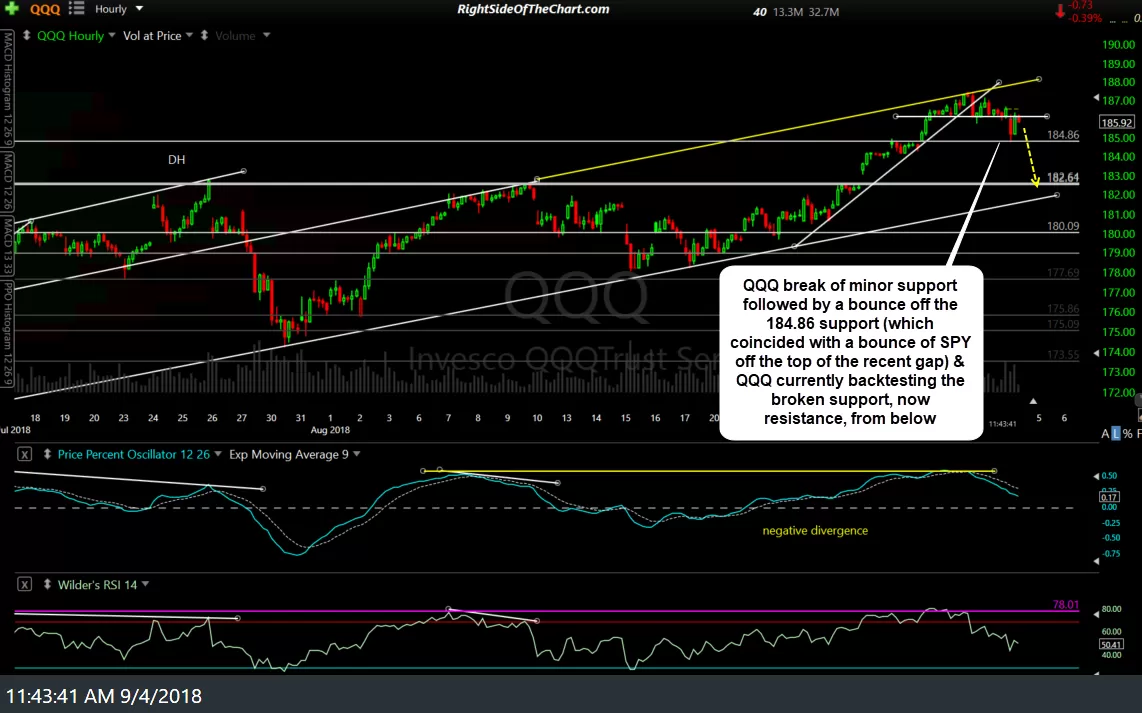Image resolution: width=1142 pixels, height=713 pixels.
Task: Click the move handle of Wilder's RSI
Action: [x=47, y=584]
